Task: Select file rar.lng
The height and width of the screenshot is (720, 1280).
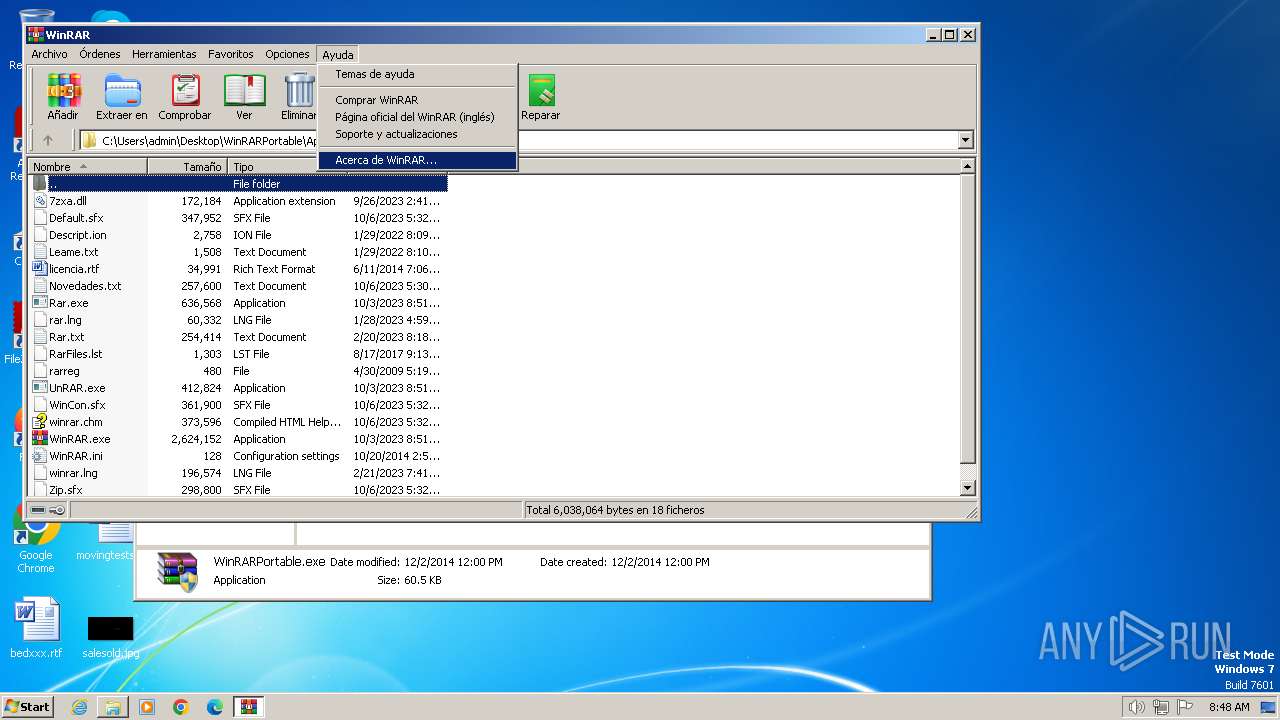Action: tap(65, 320)
